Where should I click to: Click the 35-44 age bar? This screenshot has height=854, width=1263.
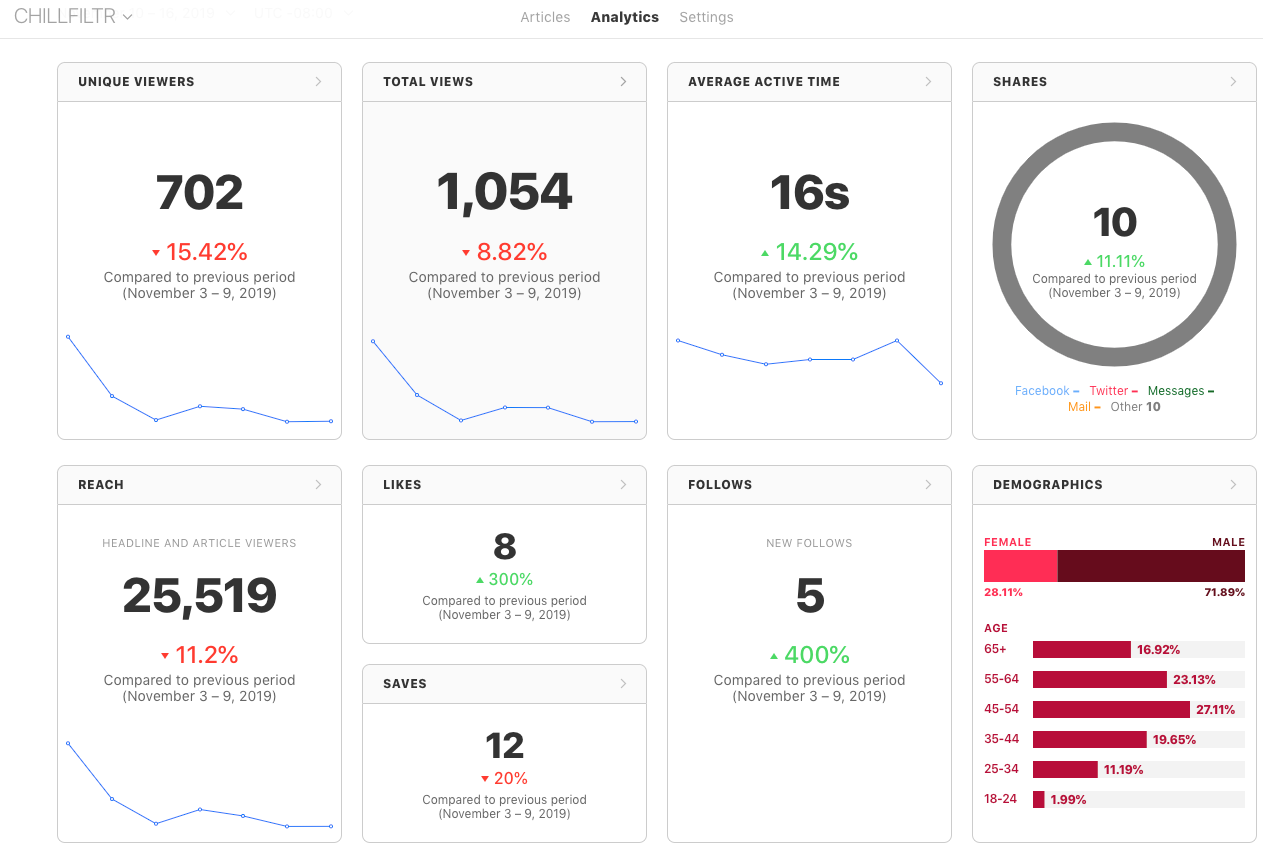tap(1090, 740)
